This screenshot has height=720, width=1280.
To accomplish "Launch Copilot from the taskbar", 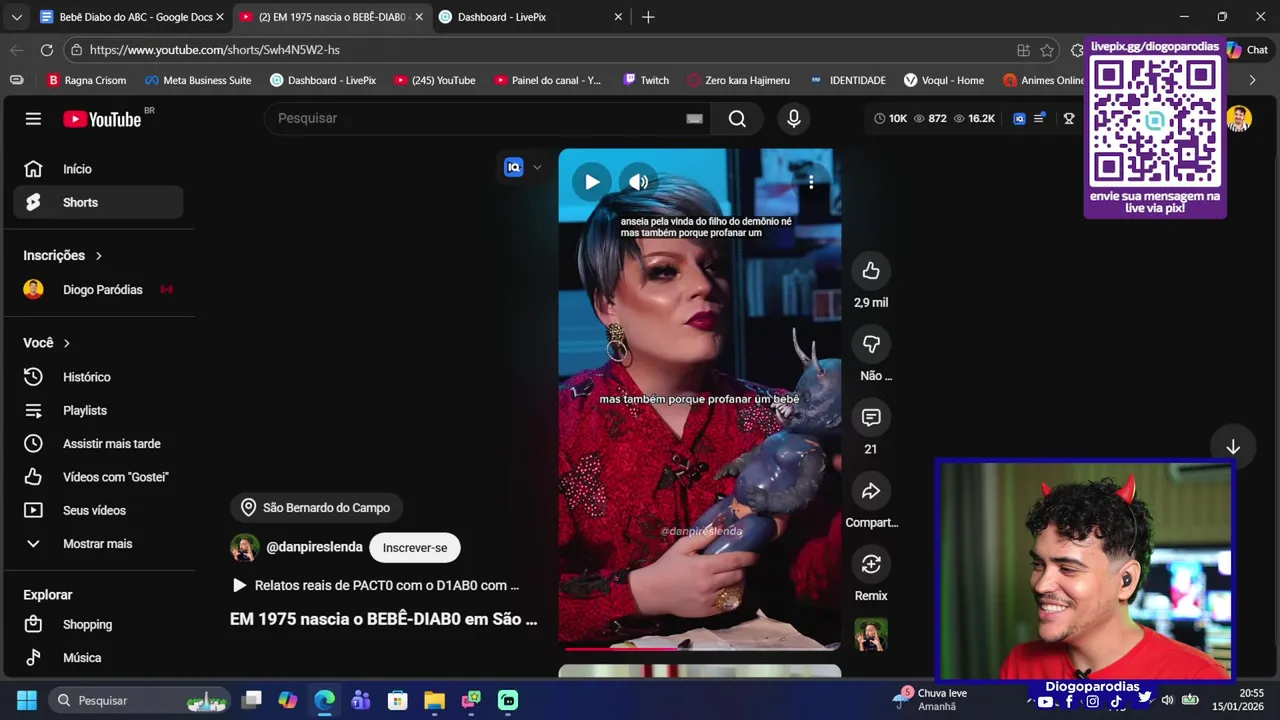I will 288,700.
